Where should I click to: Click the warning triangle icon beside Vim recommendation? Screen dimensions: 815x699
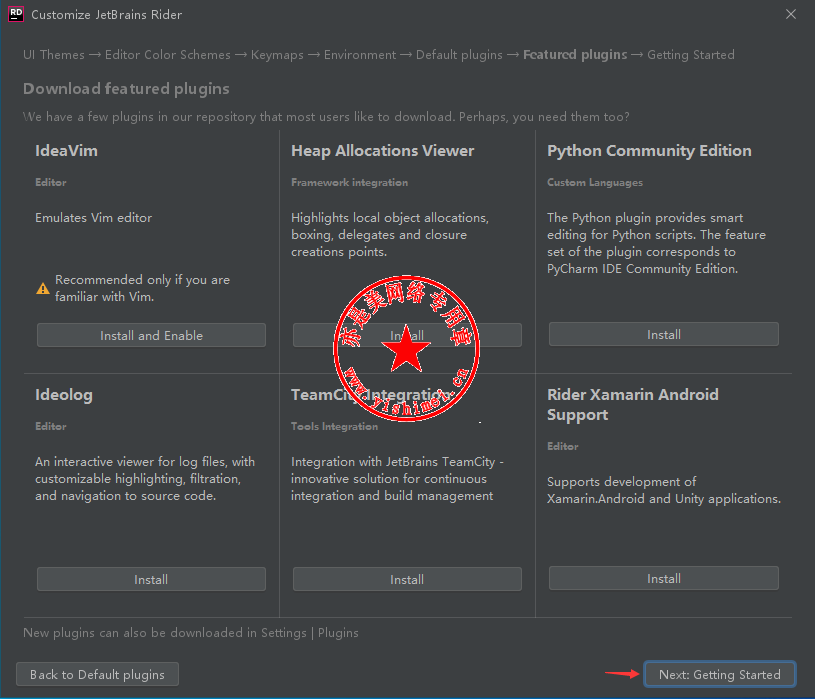coord(43,288)
